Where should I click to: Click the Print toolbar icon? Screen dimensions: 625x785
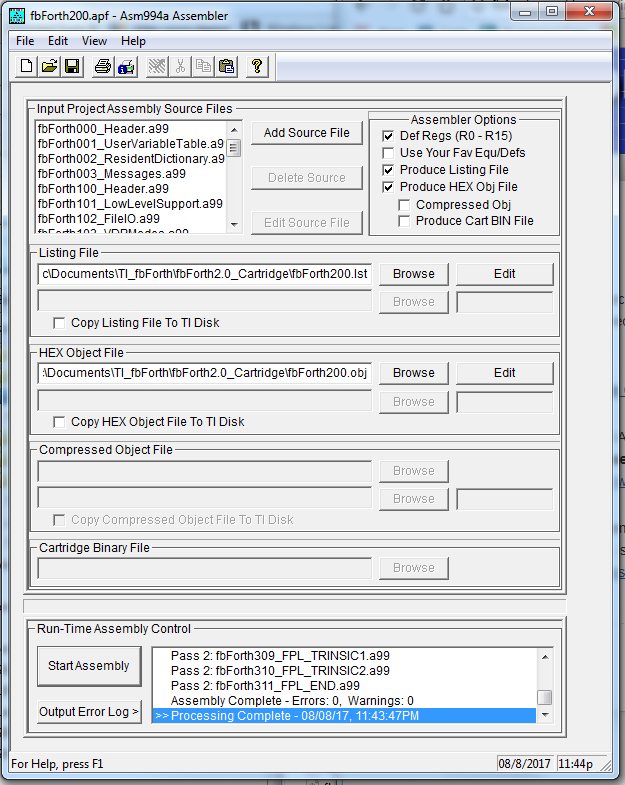point(103,66)
